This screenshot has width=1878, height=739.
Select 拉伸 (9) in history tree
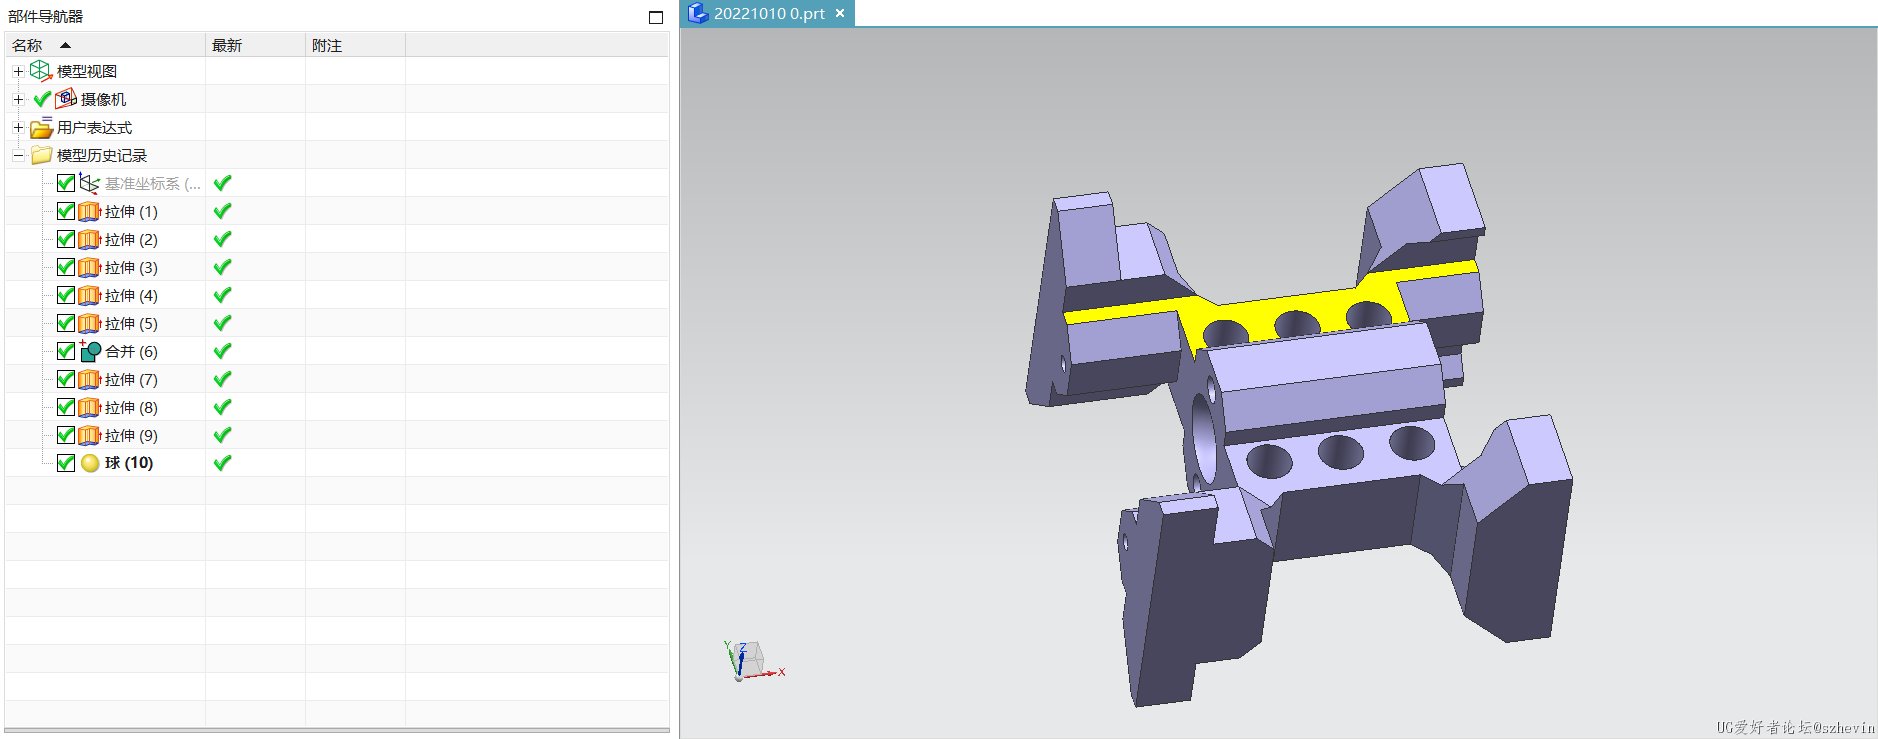(131, 435)
